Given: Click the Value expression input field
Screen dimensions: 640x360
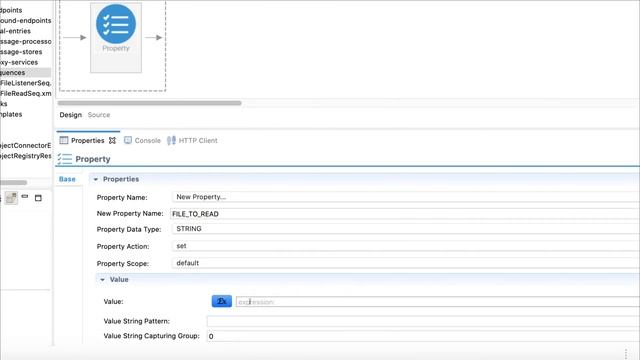Looking at the screenshot, I should point(438,302).
